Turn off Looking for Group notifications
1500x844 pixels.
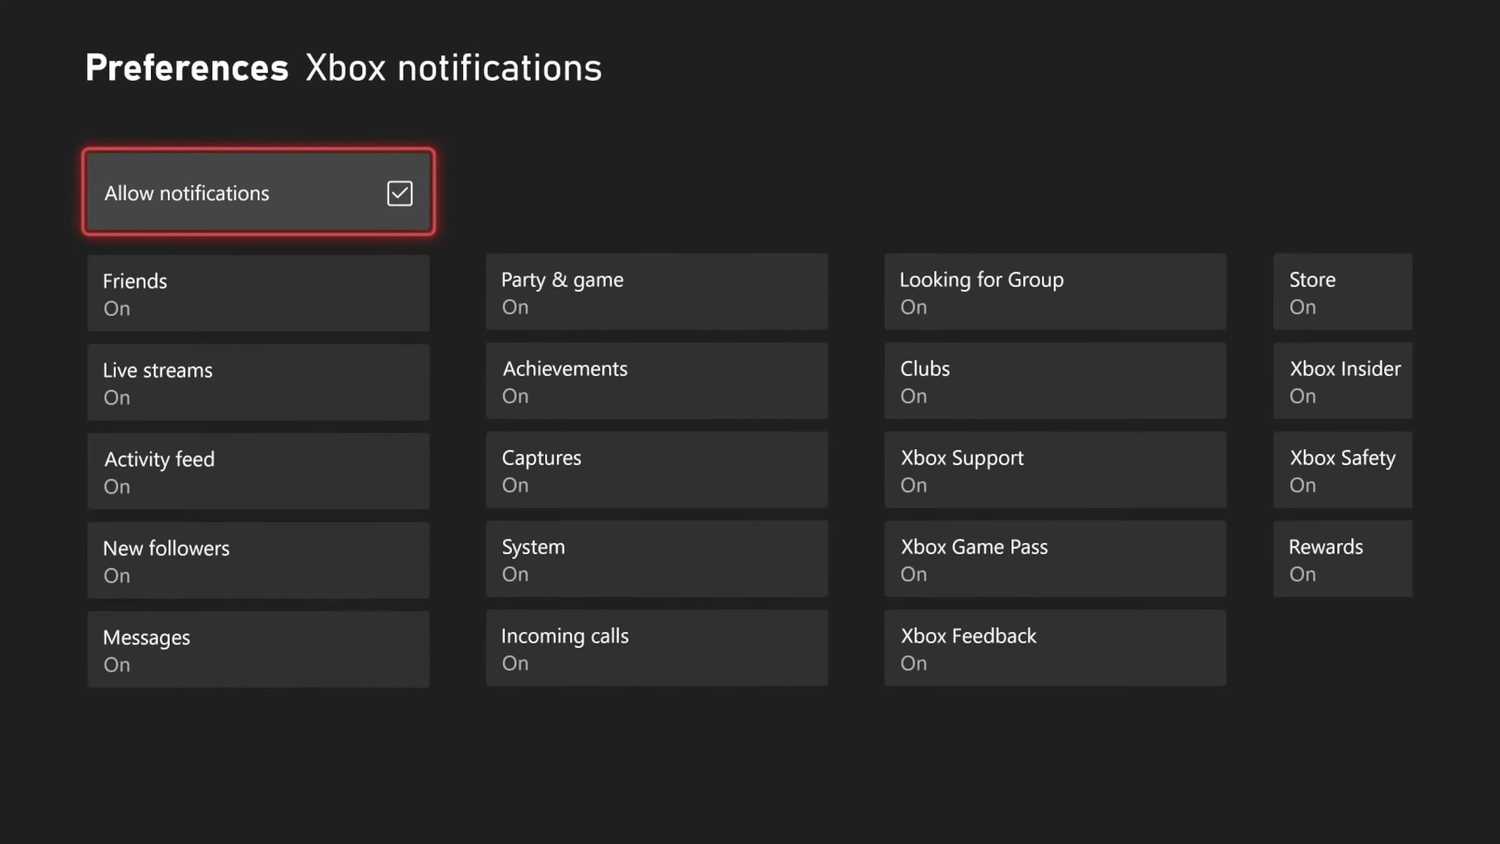point(1054,291)
